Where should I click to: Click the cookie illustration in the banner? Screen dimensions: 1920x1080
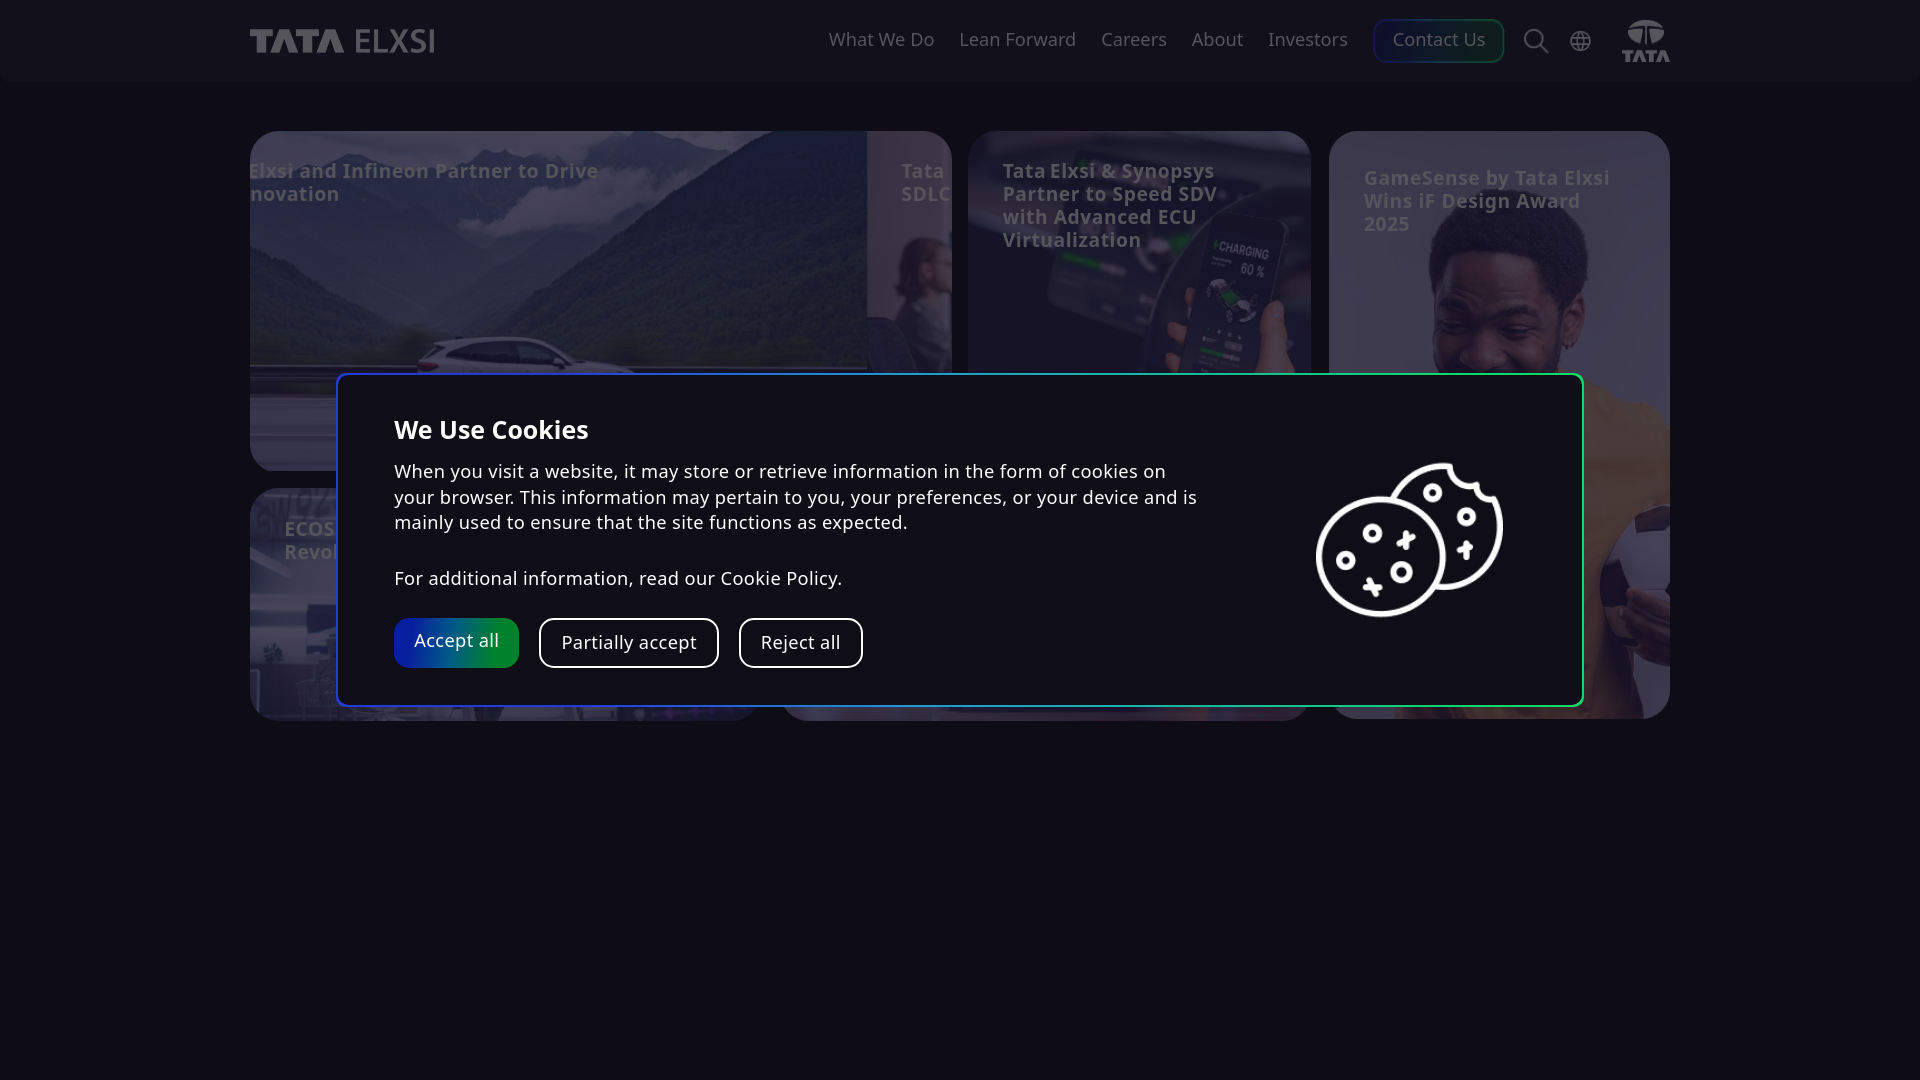(x=1409, y=540)
